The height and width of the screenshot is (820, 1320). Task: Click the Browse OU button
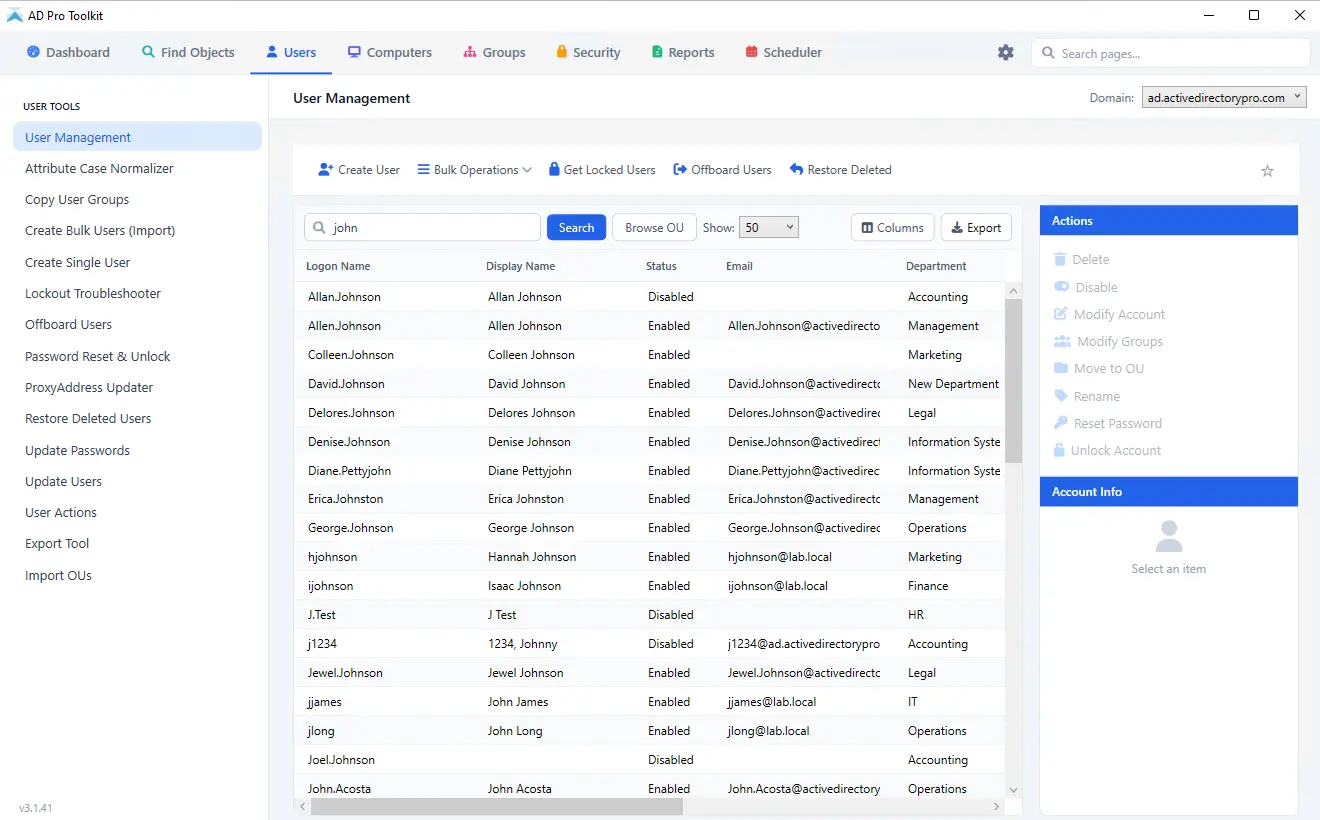[654, 227]
